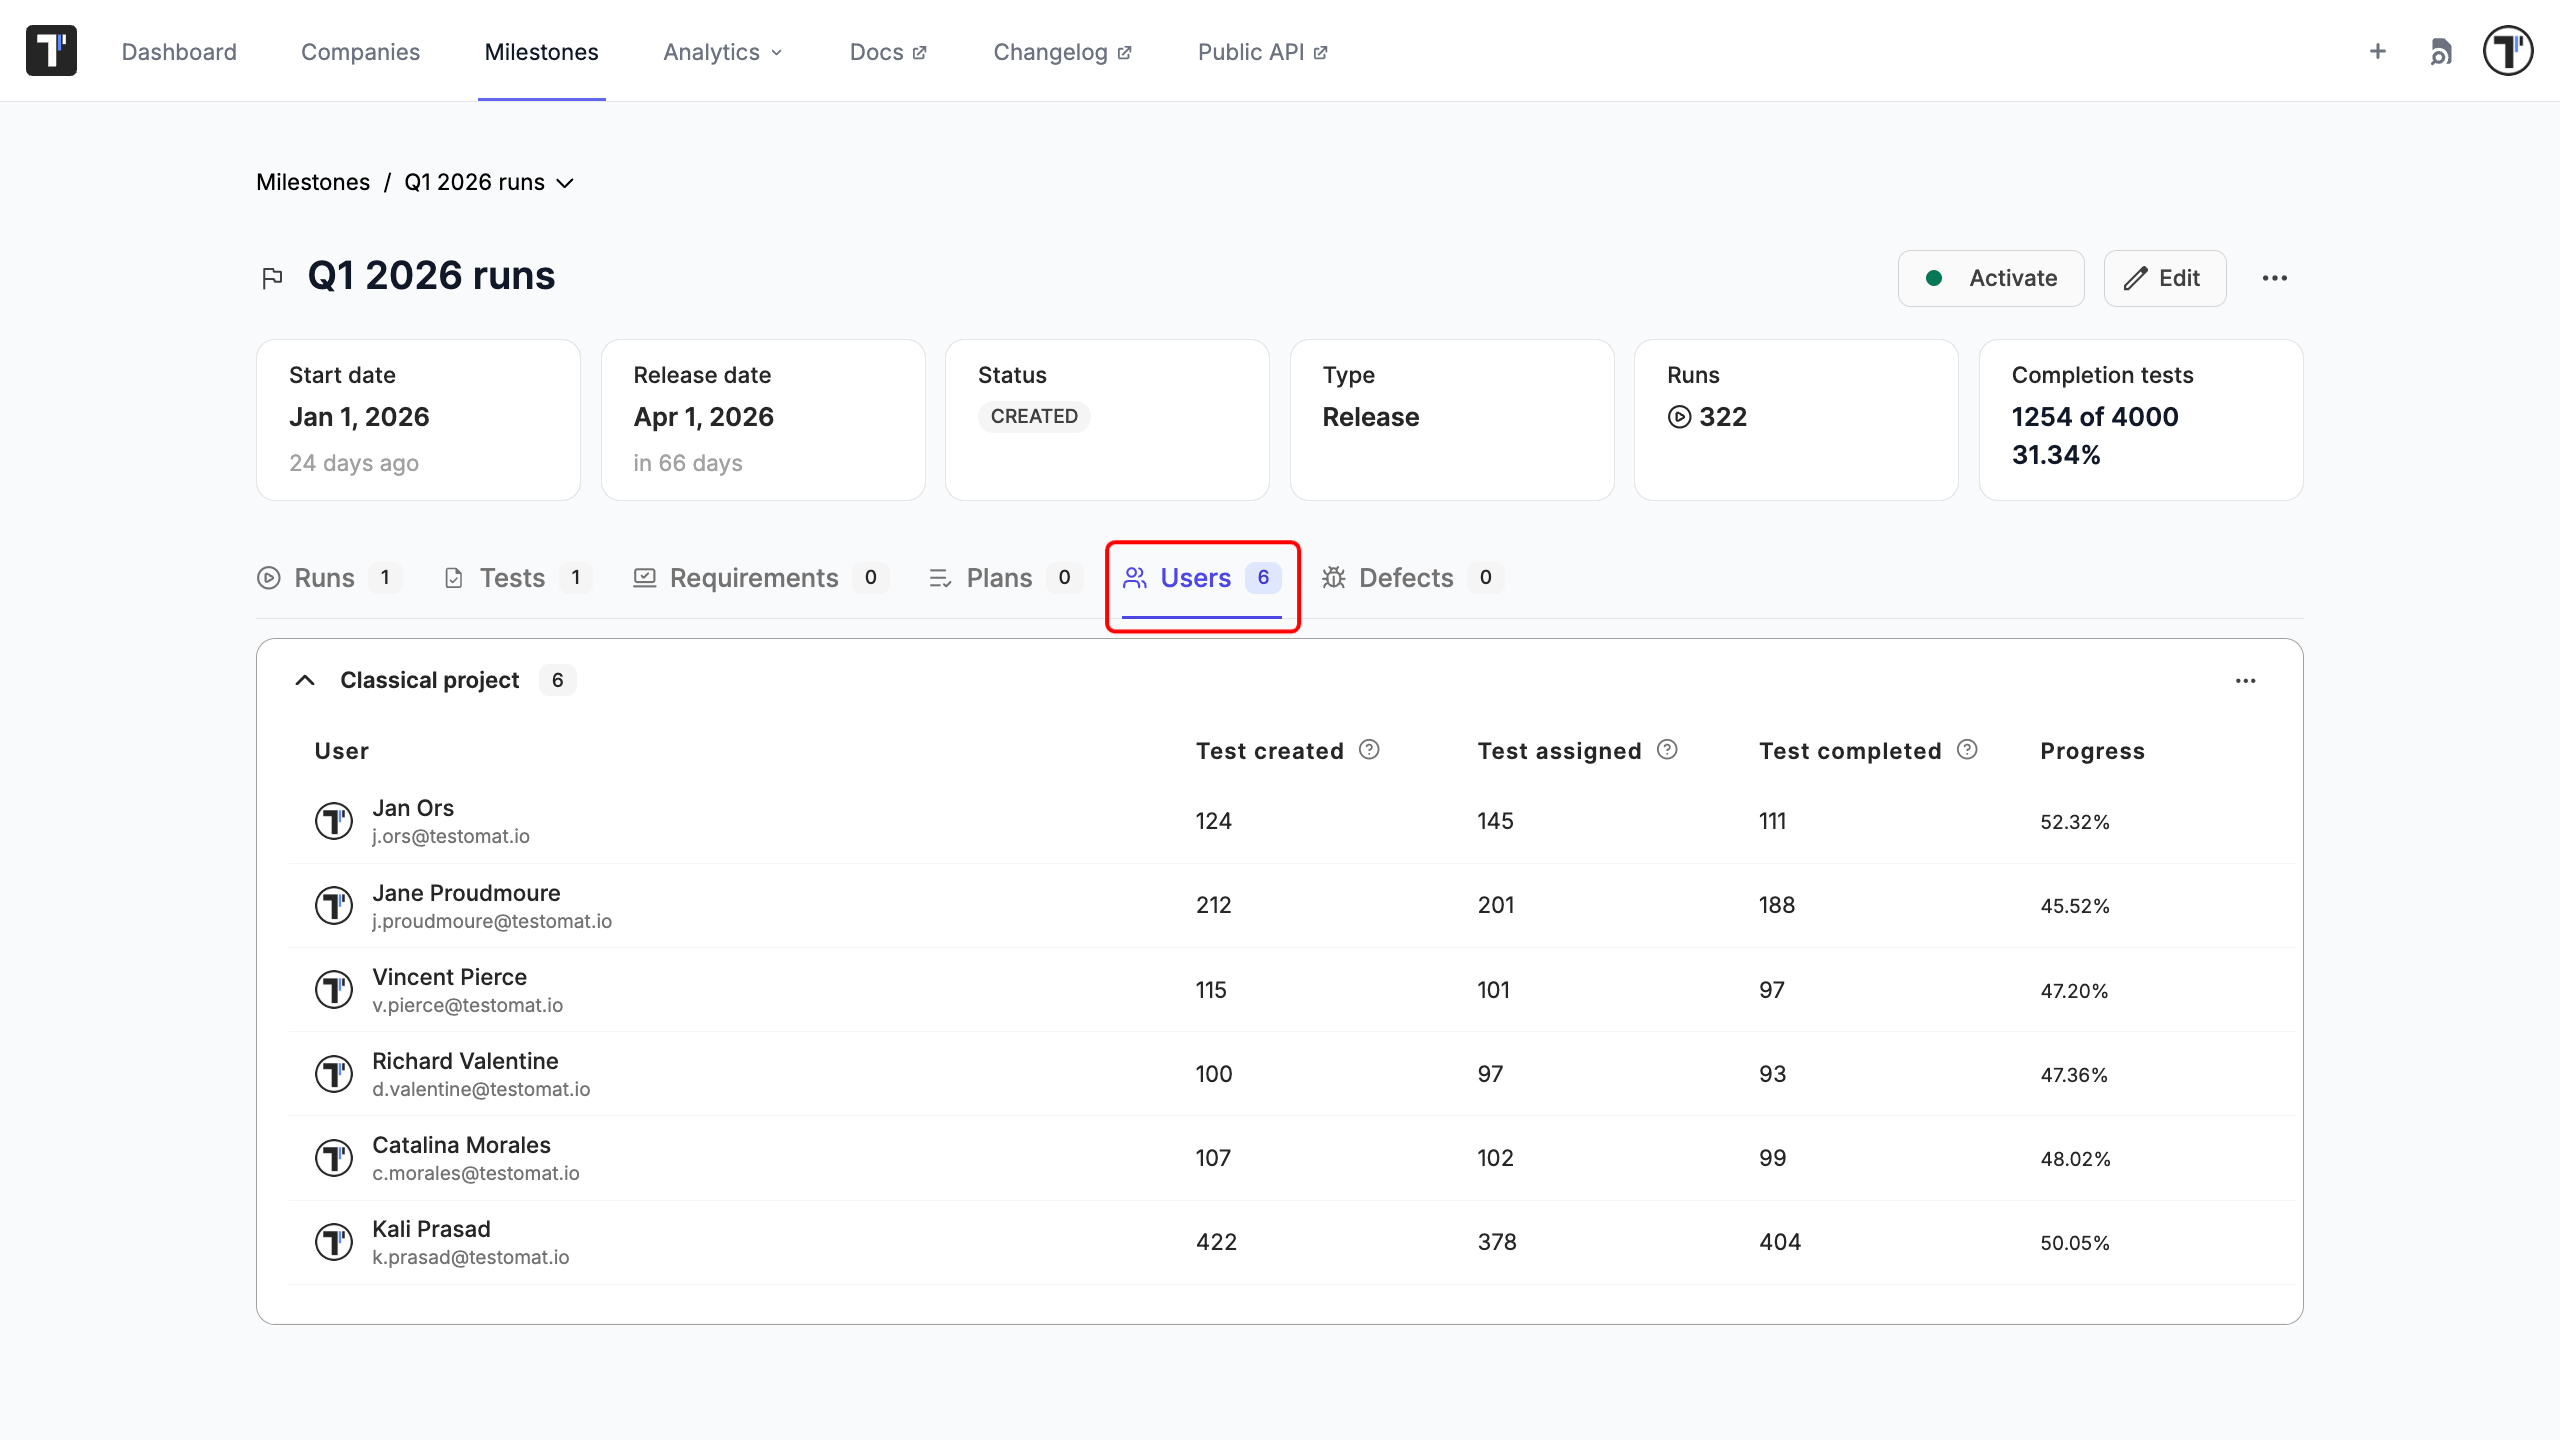Open the milestone three-dots menu

[x=2275, y=278]
